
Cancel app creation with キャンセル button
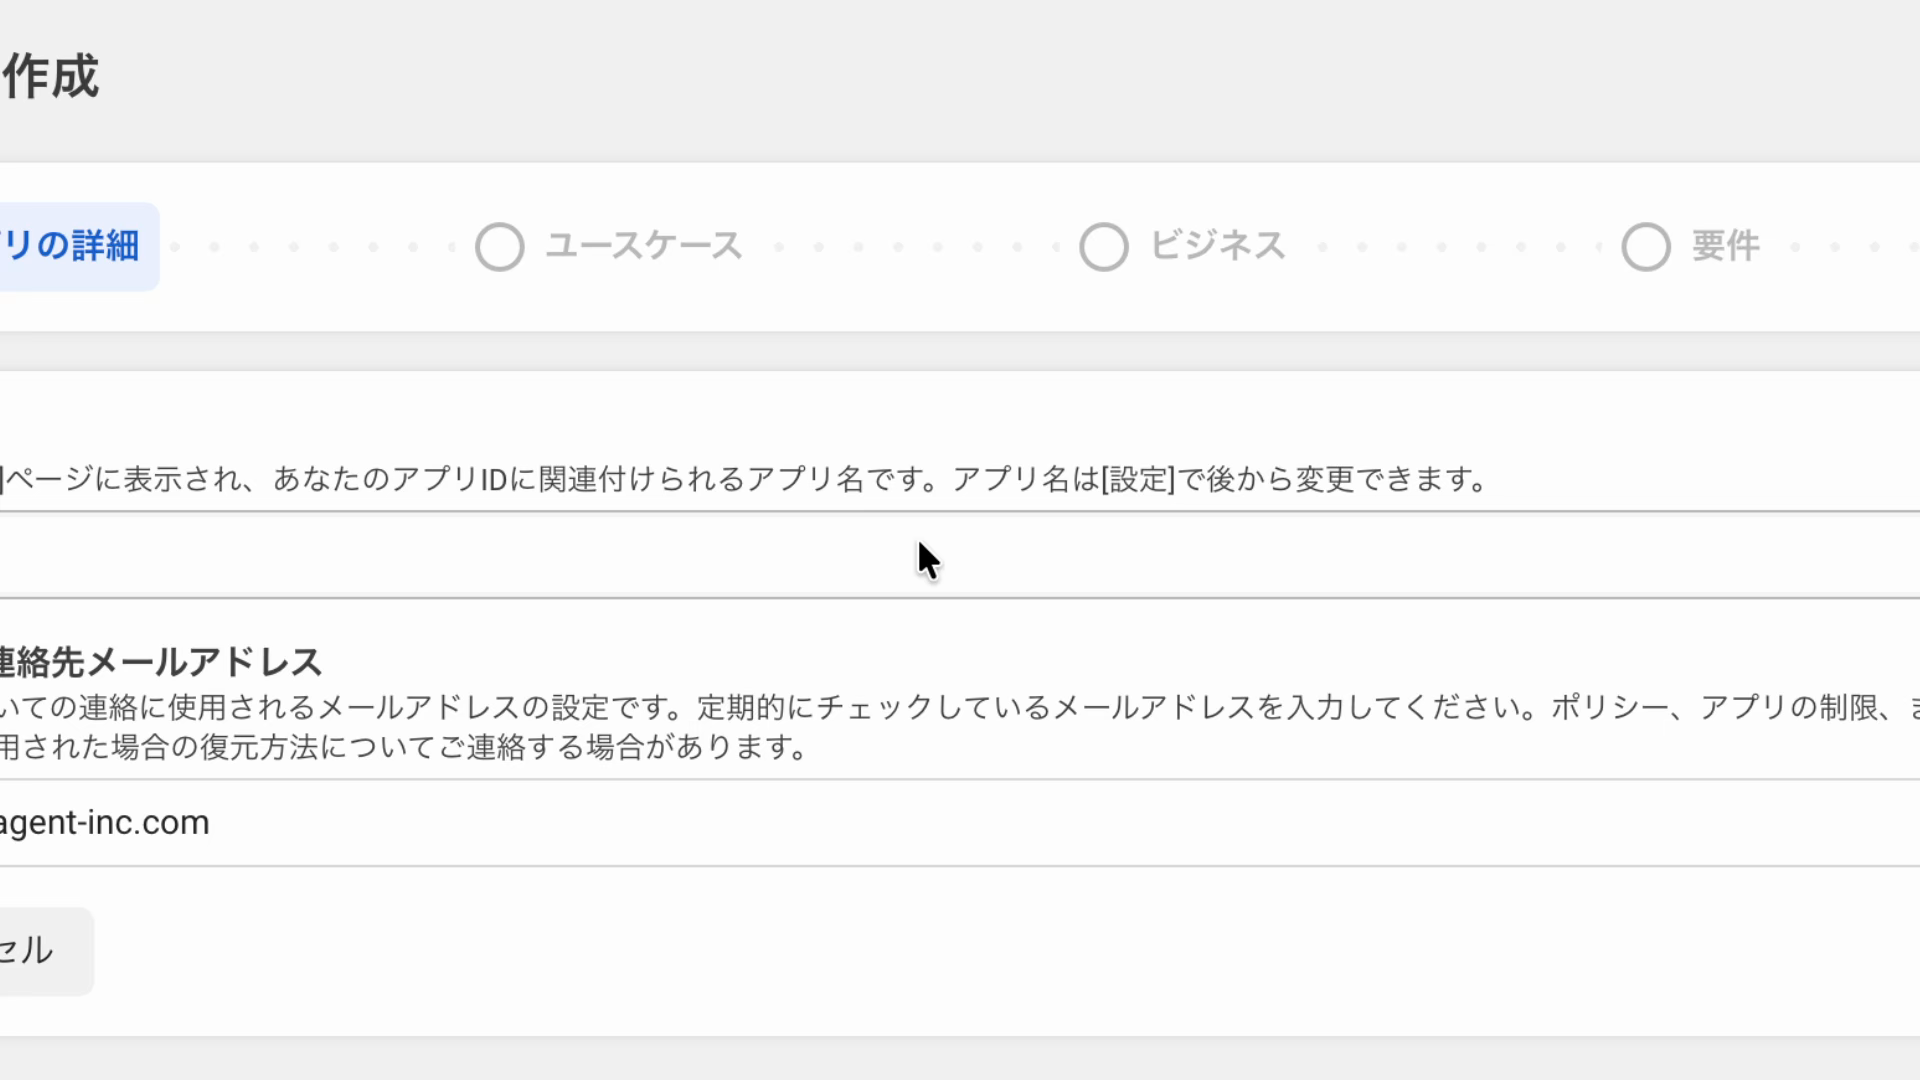[46, 950]
